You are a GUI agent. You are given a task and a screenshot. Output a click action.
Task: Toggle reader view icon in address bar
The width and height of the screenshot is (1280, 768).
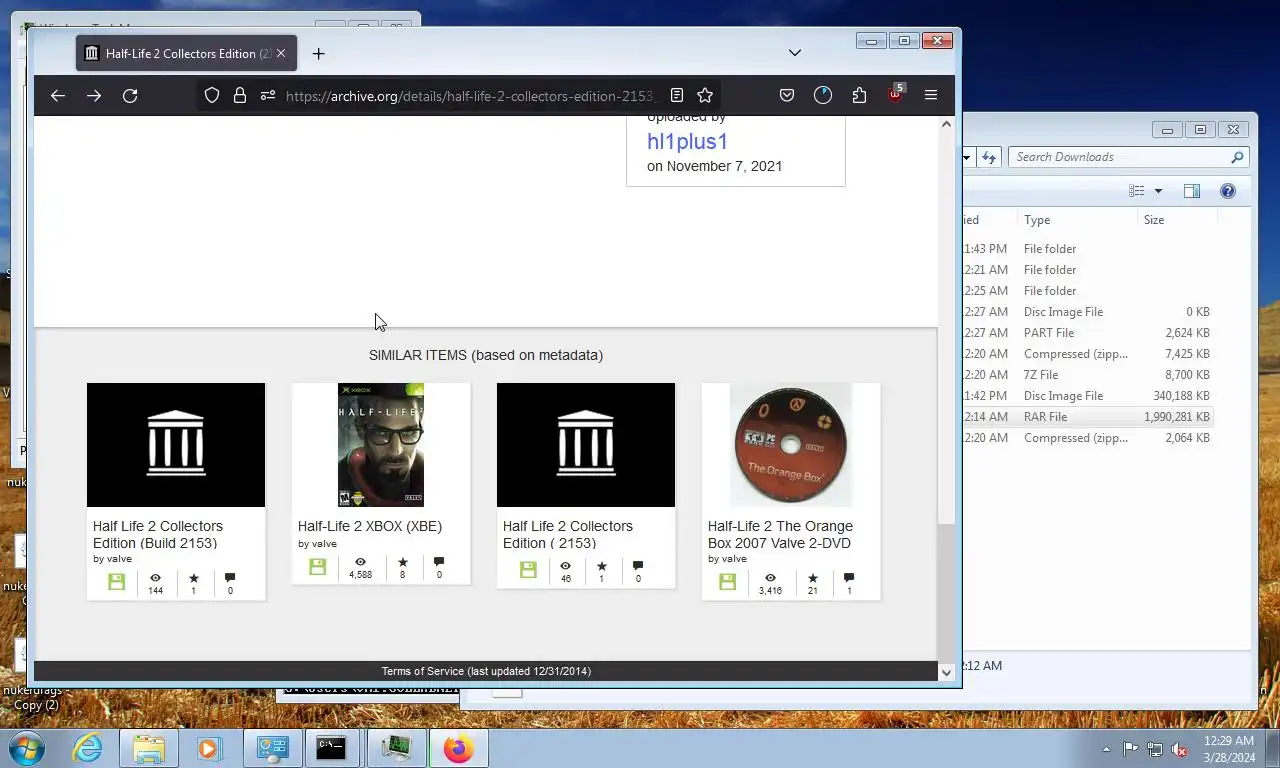click(677, 95)
